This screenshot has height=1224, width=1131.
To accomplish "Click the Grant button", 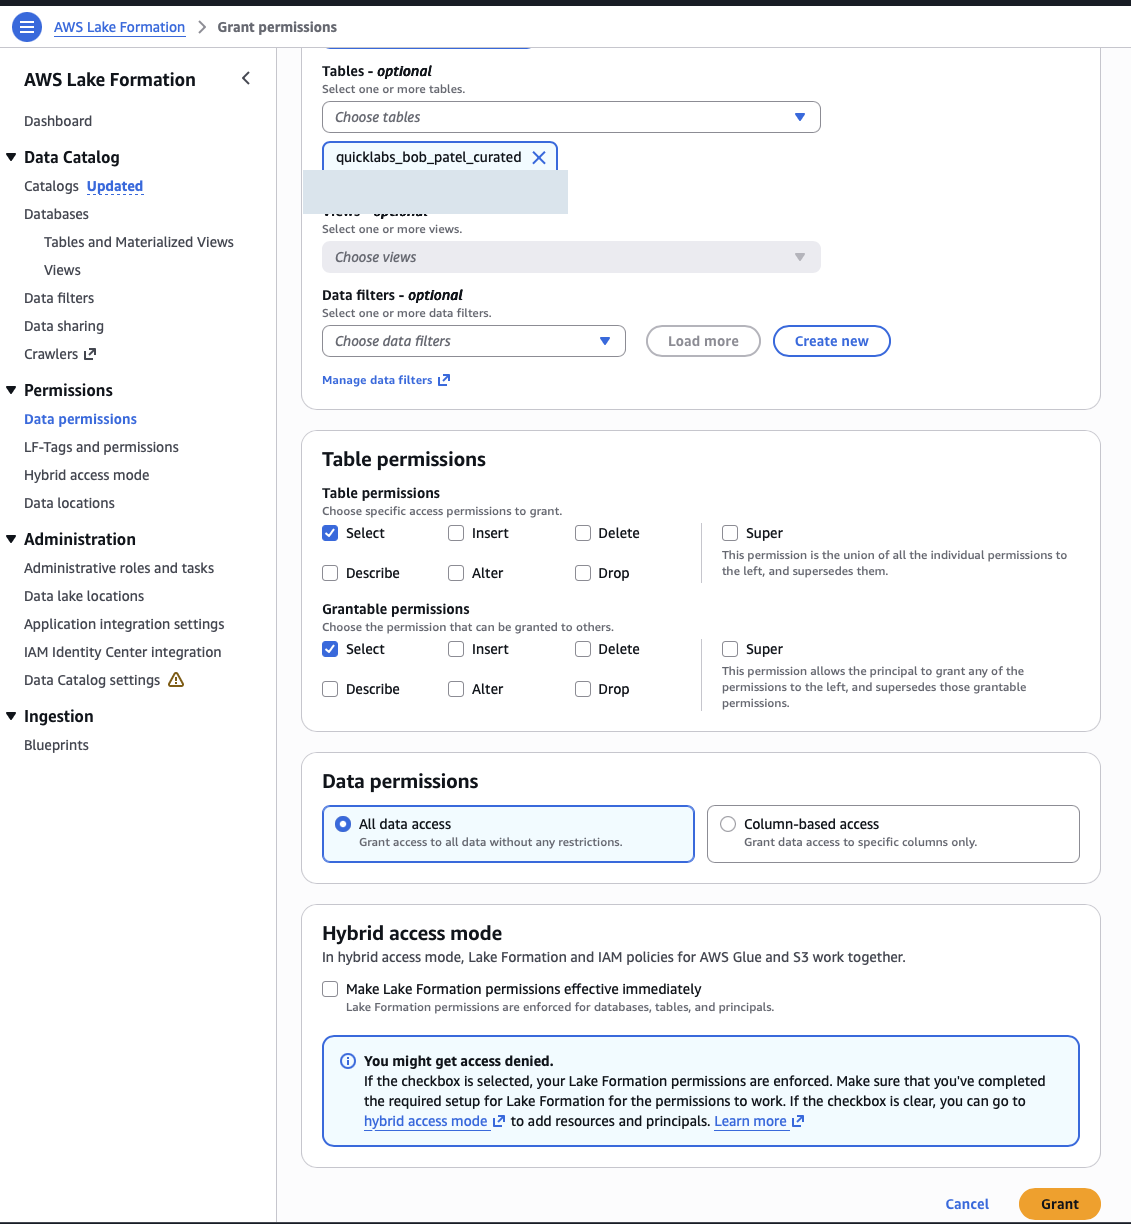I will click(x=1060, y=1204).
